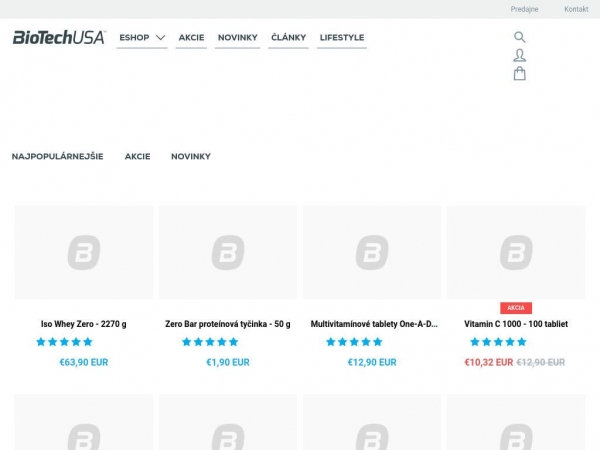
Task: Click star rating under Iso Whey Zero
Action: pos(64,342)
